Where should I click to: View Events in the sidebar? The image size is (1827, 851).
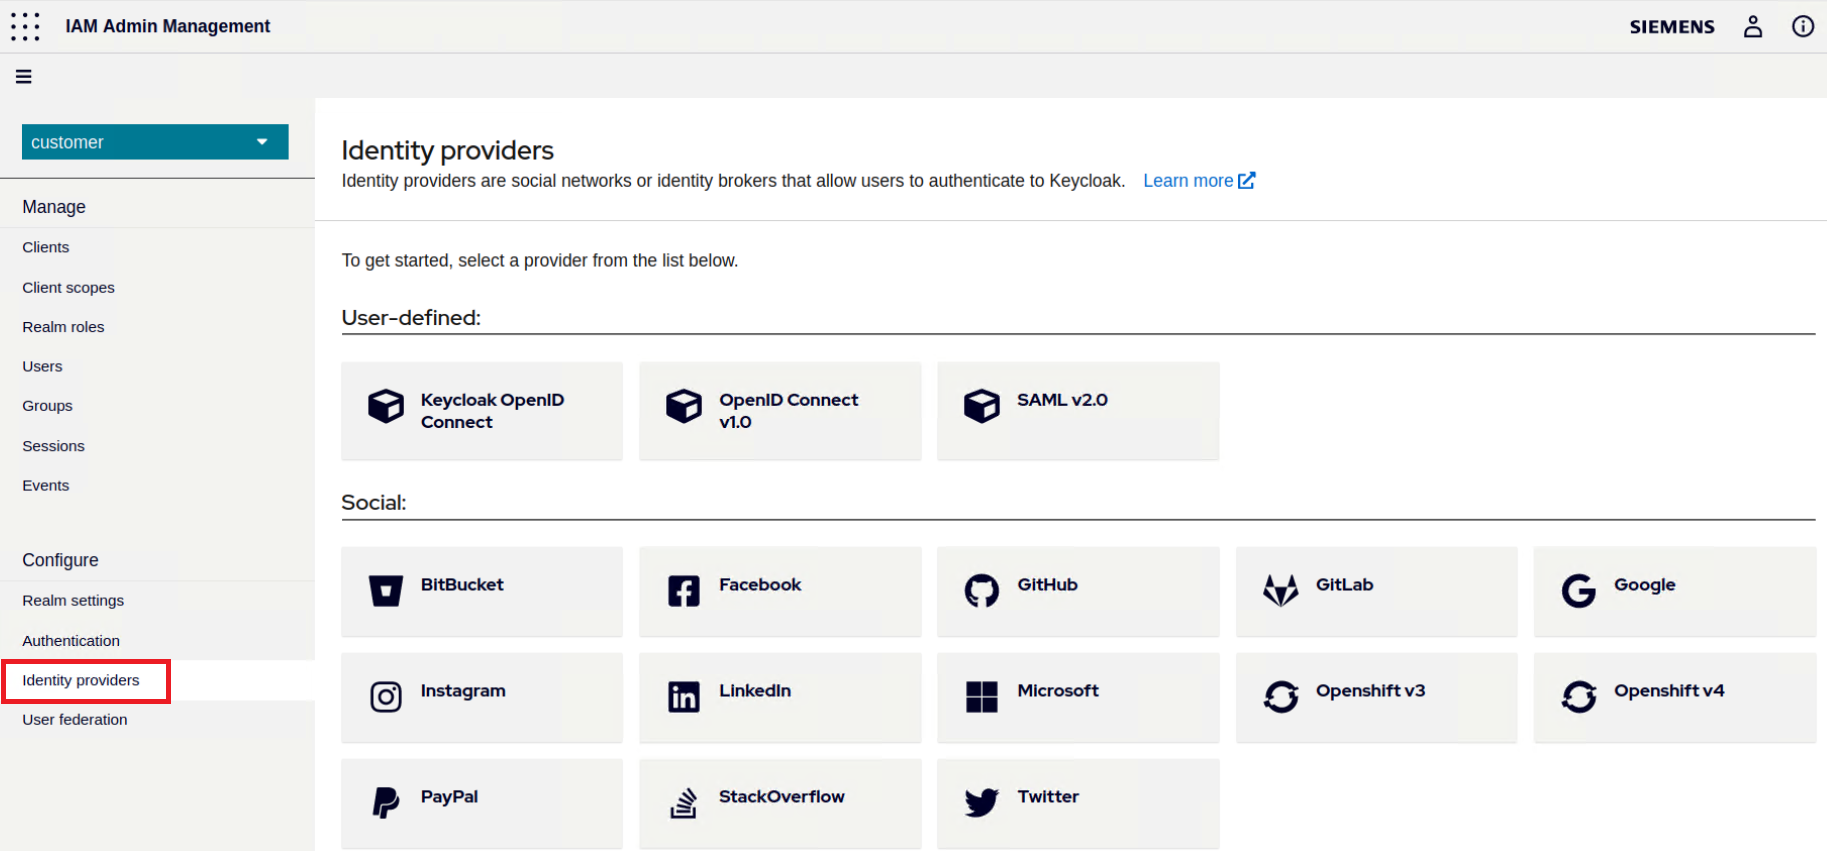(46, 485)
